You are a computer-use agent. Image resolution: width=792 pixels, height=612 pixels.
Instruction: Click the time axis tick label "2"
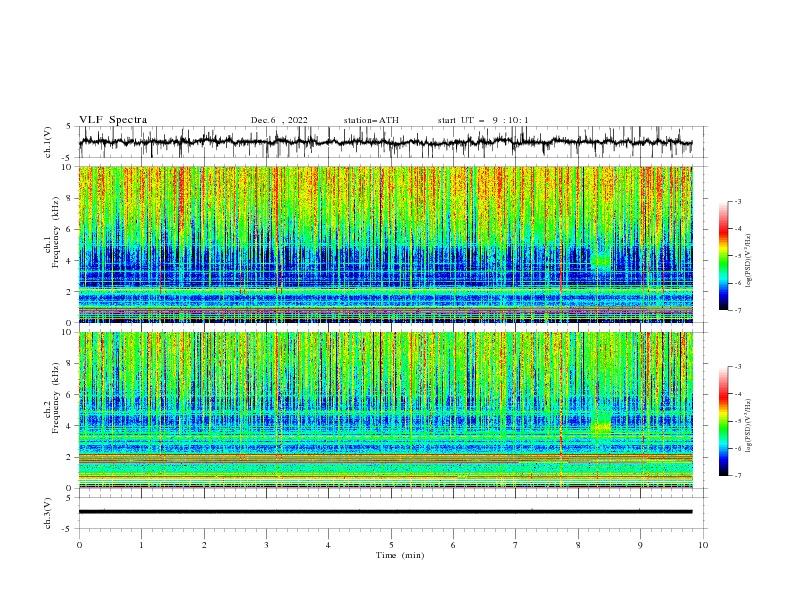tap(204, 545)
